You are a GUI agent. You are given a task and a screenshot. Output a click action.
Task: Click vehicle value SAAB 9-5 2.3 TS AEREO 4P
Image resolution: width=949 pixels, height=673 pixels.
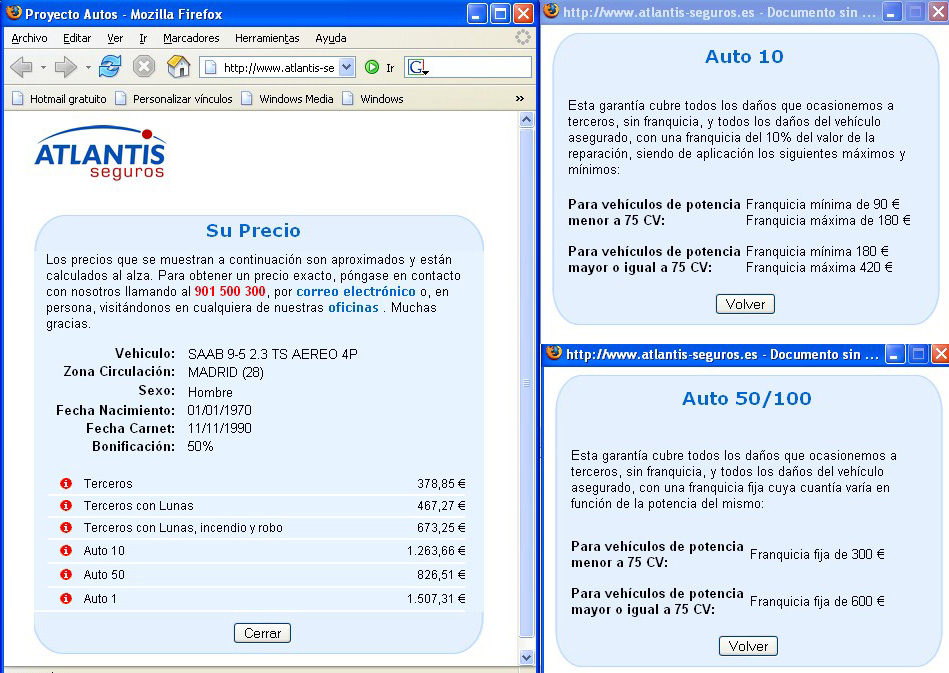click(x=272, y=354)
